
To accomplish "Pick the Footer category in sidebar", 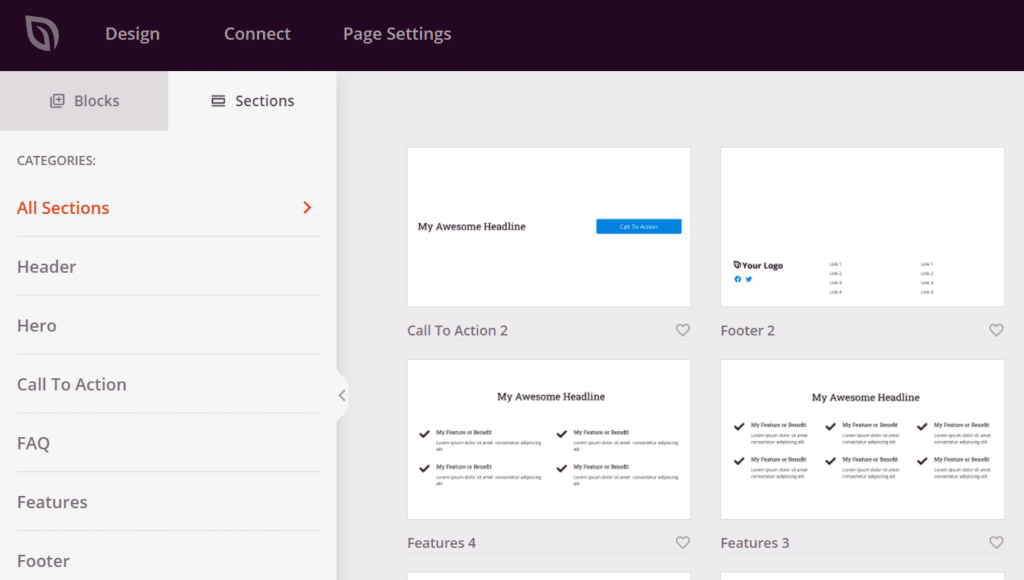I will [x=43, y=561].
